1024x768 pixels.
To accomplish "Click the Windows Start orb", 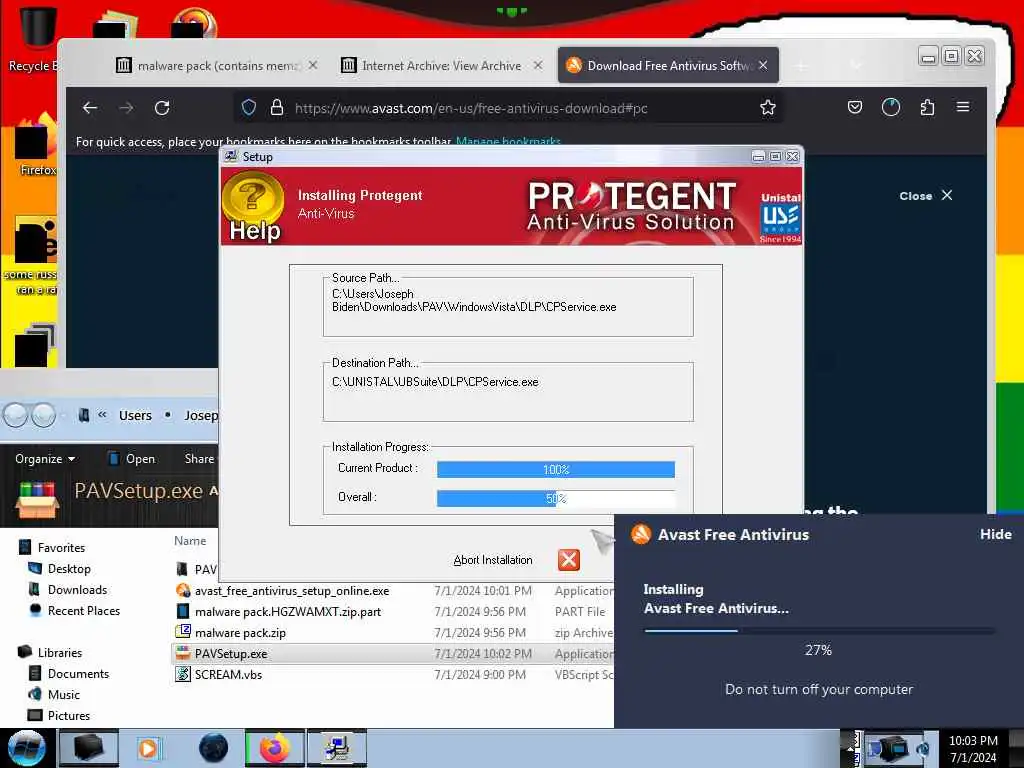I will tap(26, 748).
